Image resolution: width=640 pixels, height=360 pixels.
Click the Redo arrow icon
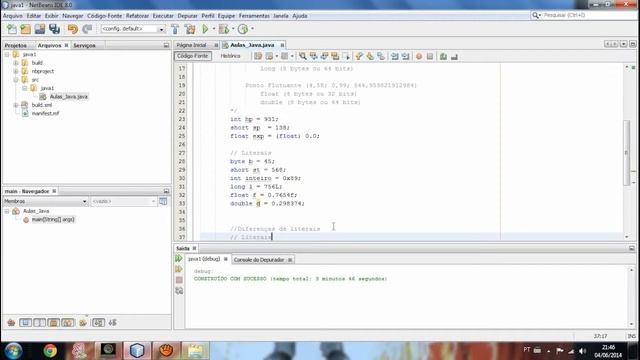tap(87, 29)
